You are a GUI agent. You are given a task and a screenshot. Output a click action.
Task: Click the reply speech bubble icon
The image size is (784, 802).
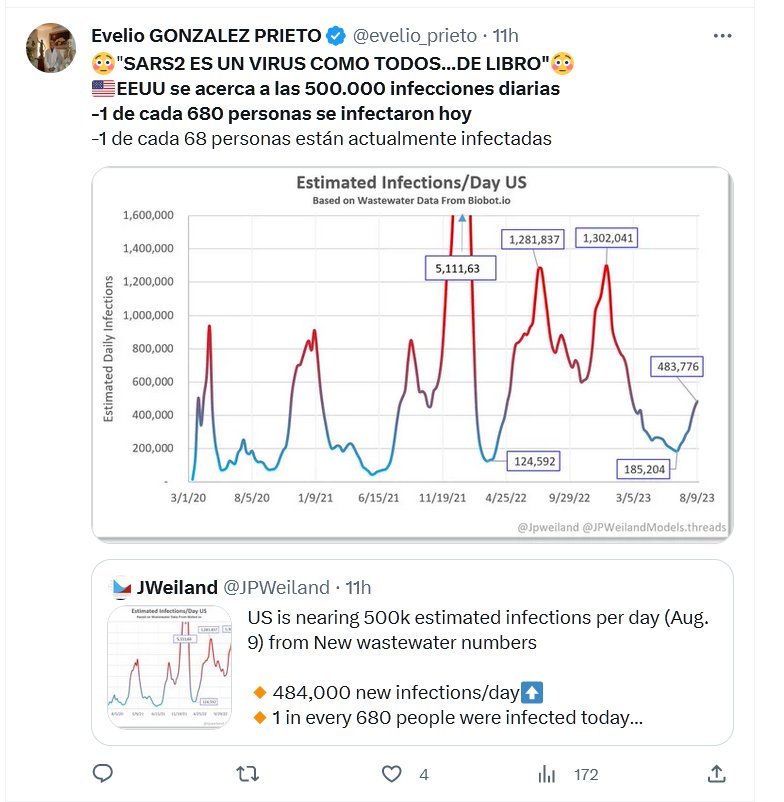pyautogui.click(x=102, y=773)
